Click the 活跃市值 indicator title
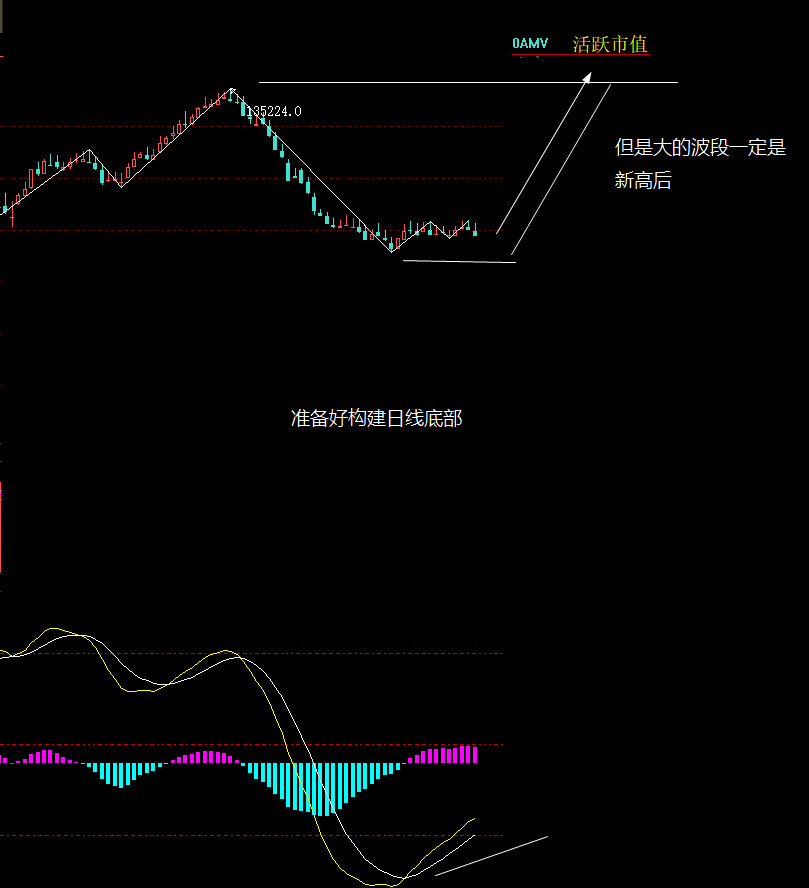Viewport: 809px width, 888px height. (610, 44)
